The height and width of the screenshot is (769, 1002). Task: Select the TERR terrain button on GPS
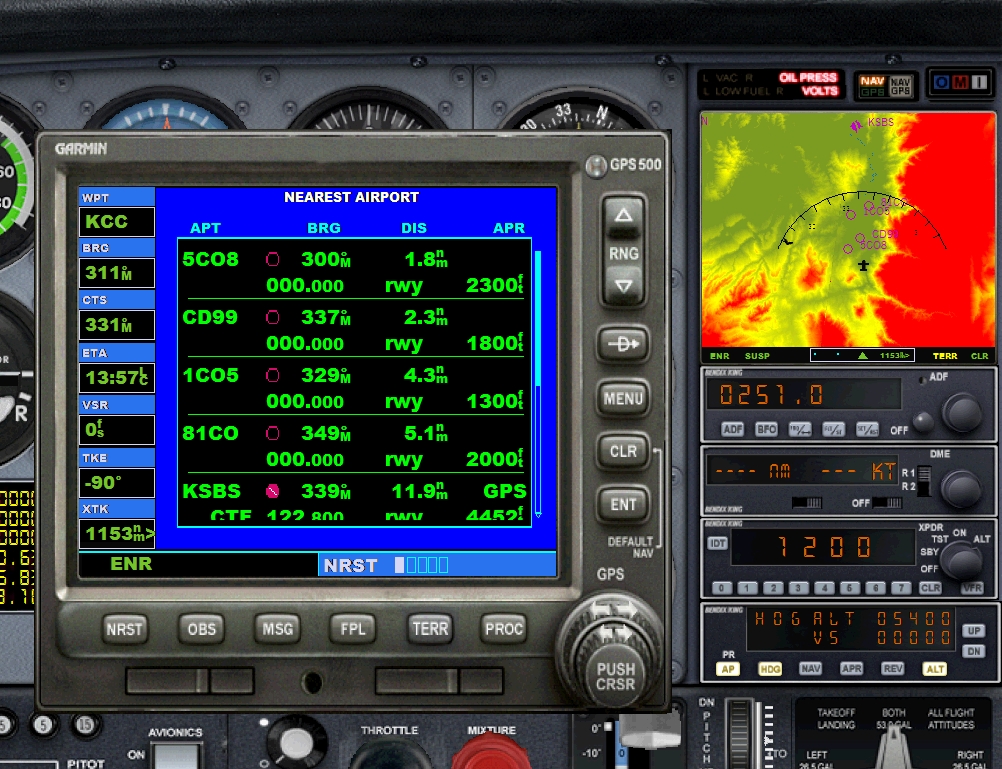(x=430, y=630)
